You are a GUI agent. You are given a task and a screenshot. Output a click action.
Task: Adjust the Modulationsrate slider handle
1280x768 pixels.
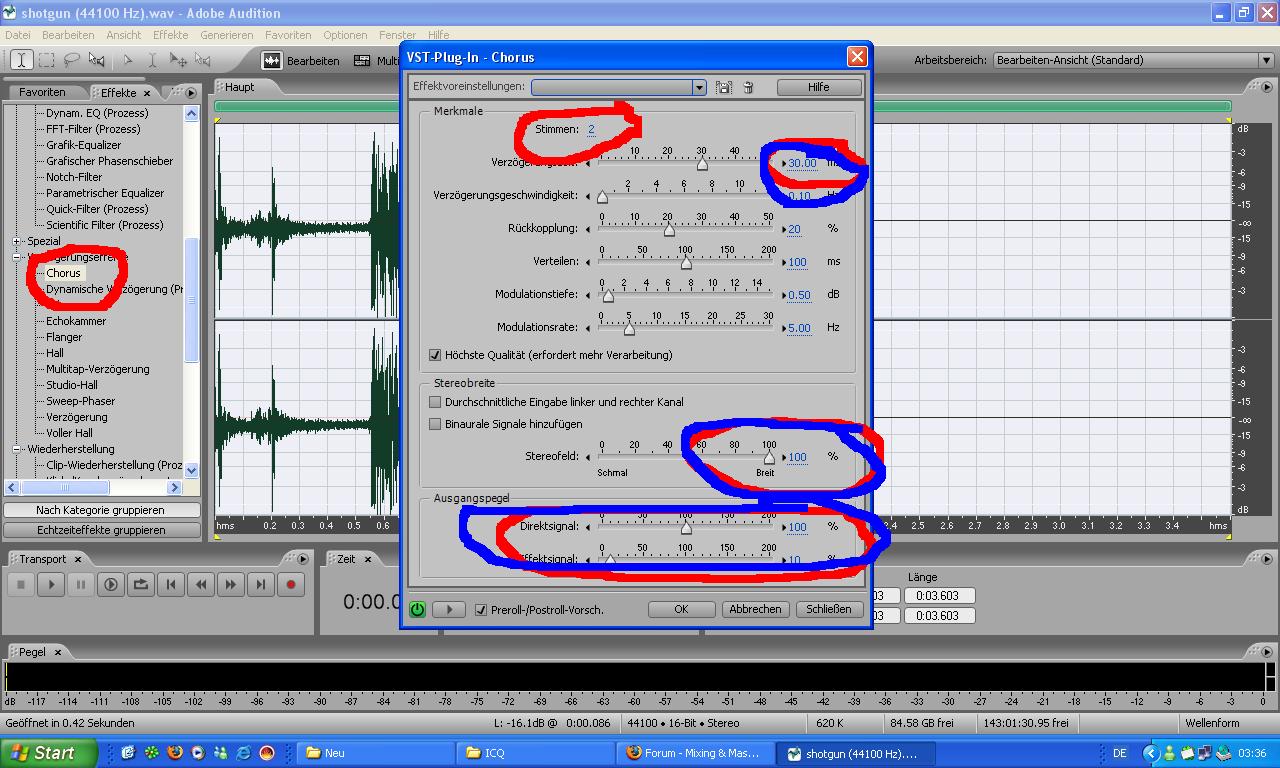[x=629, y=329]
